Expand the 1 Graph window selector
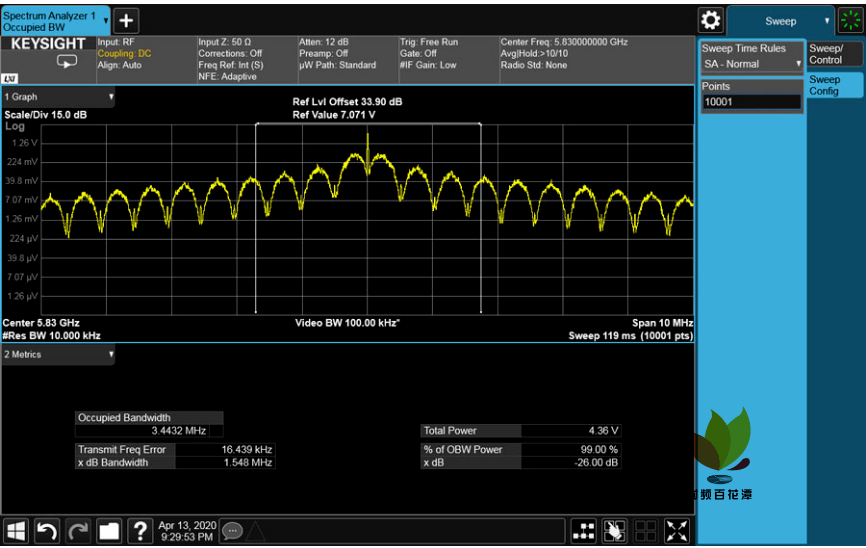This screenshot has height=548, width=866. click(x=58, y=97)
